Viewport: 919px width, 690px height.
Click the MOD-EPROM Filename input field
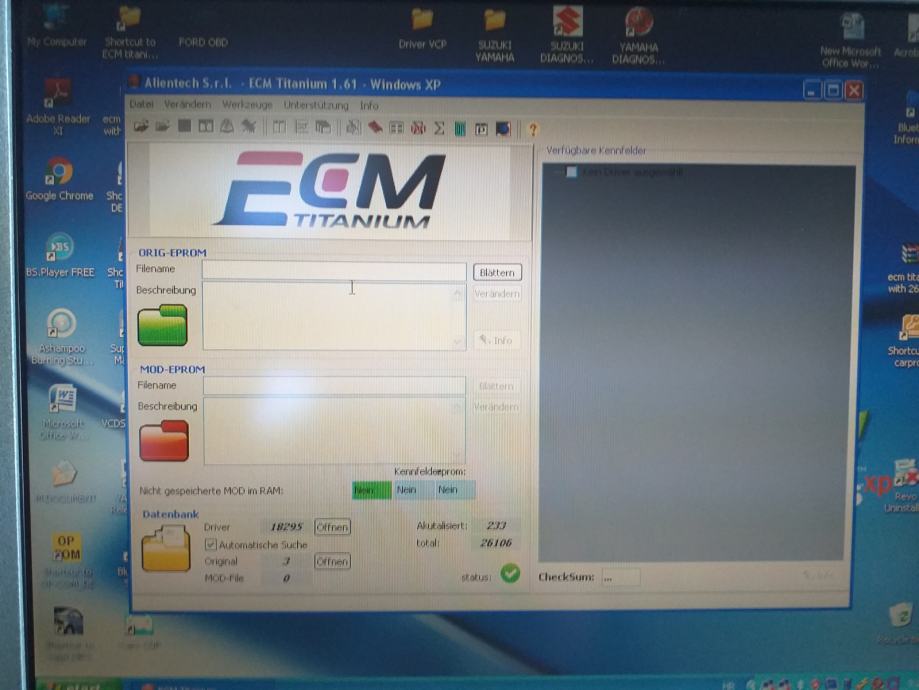coord(334,386)
